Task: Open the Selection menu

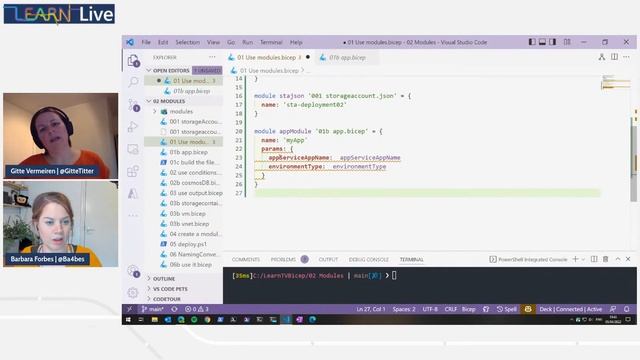Action: click(x=188, y=42)
